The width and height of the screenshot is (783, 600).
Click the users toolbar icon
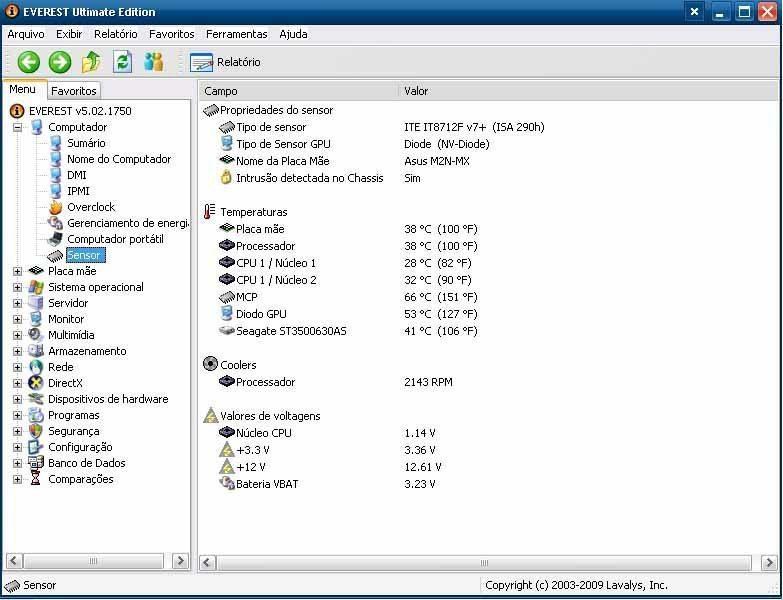click(153, 62)
